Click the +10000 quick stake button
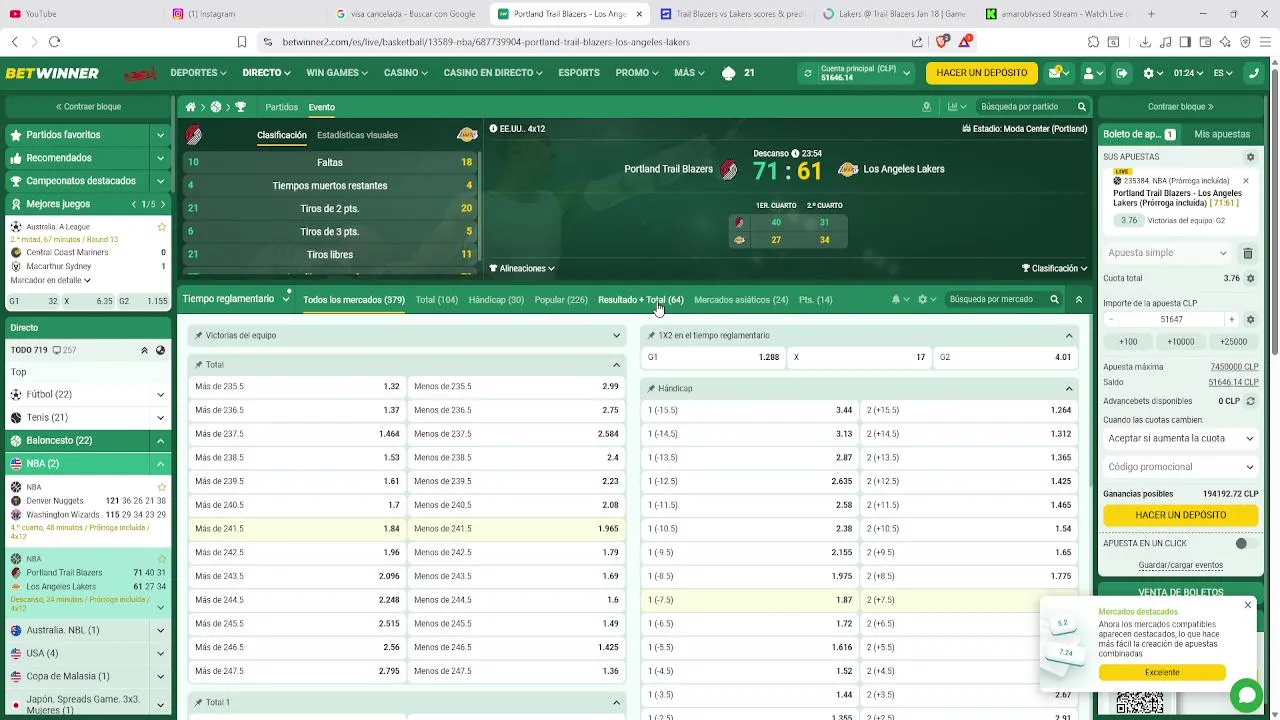 pyautogui.click(x=1181, y=342)
